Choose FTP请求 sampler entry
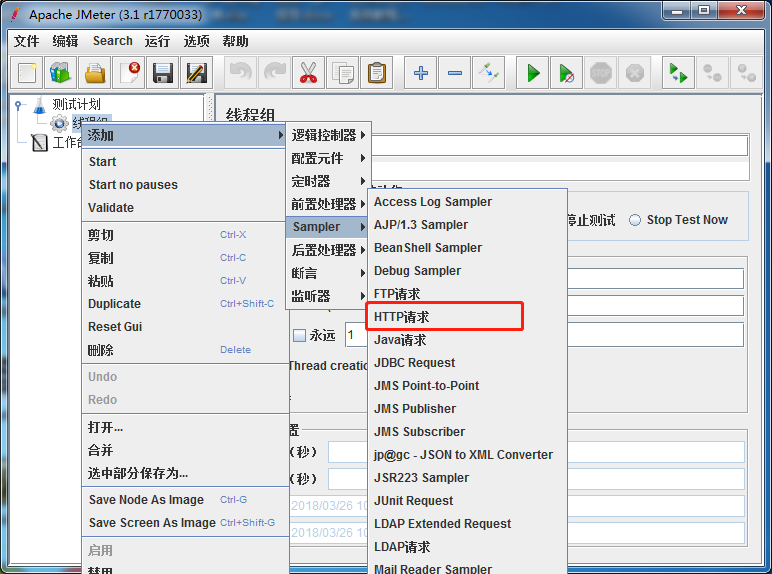This screenshot has height=574, width=772. [467, 294]
